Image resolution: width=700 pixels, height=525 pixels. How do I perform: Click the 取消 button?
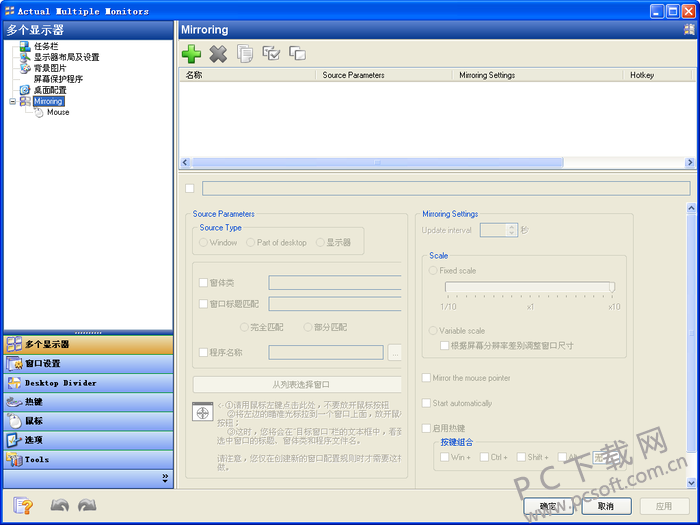pos(606,506)
